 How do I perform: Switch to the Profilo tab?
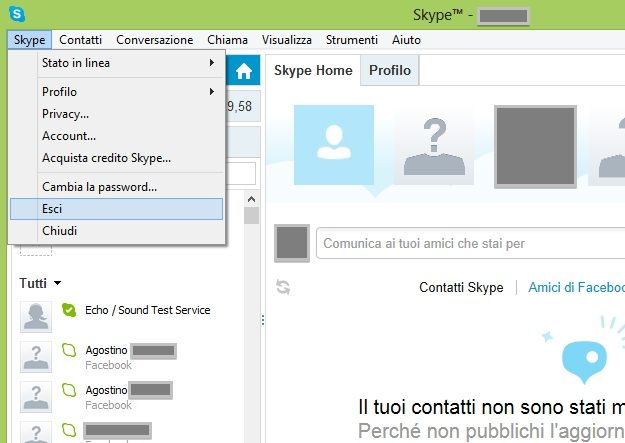[x=390, y=71]
